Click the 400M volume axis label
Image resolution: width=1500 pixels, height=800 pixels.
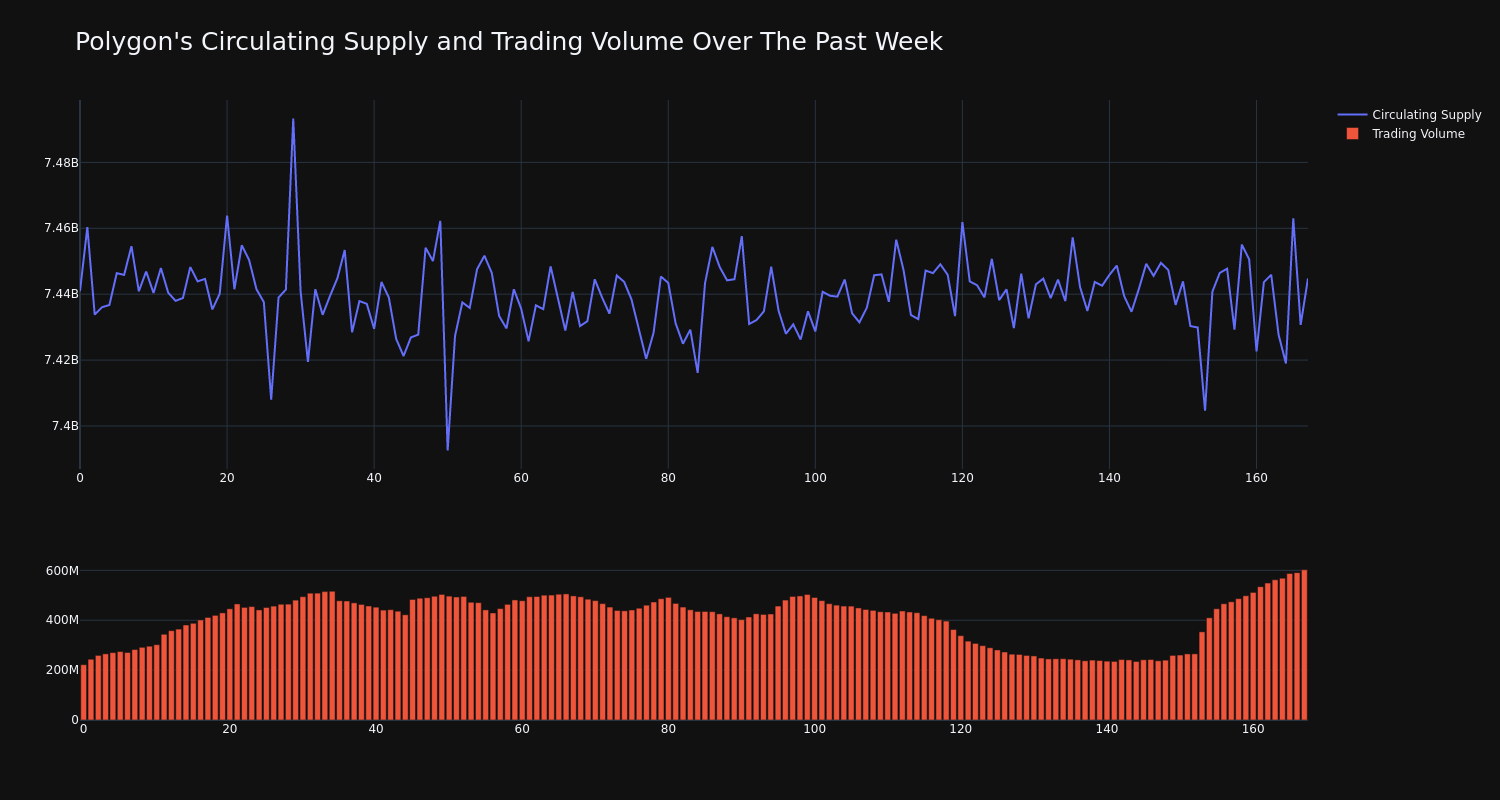click(x=62, y=620)
